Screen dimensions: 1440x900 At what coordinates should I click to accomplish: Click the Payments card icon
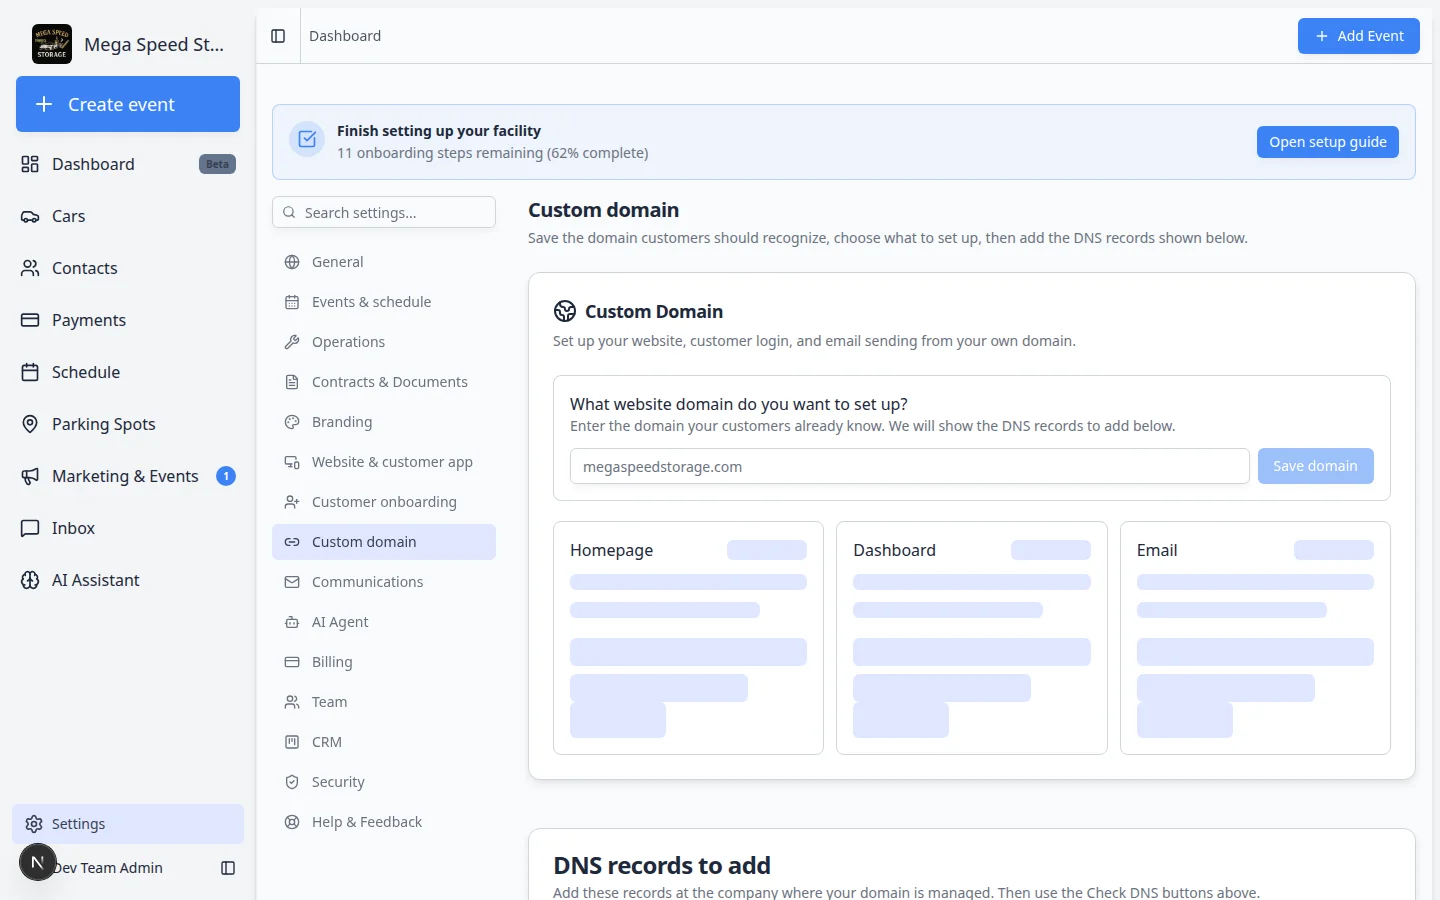(30, 320)
